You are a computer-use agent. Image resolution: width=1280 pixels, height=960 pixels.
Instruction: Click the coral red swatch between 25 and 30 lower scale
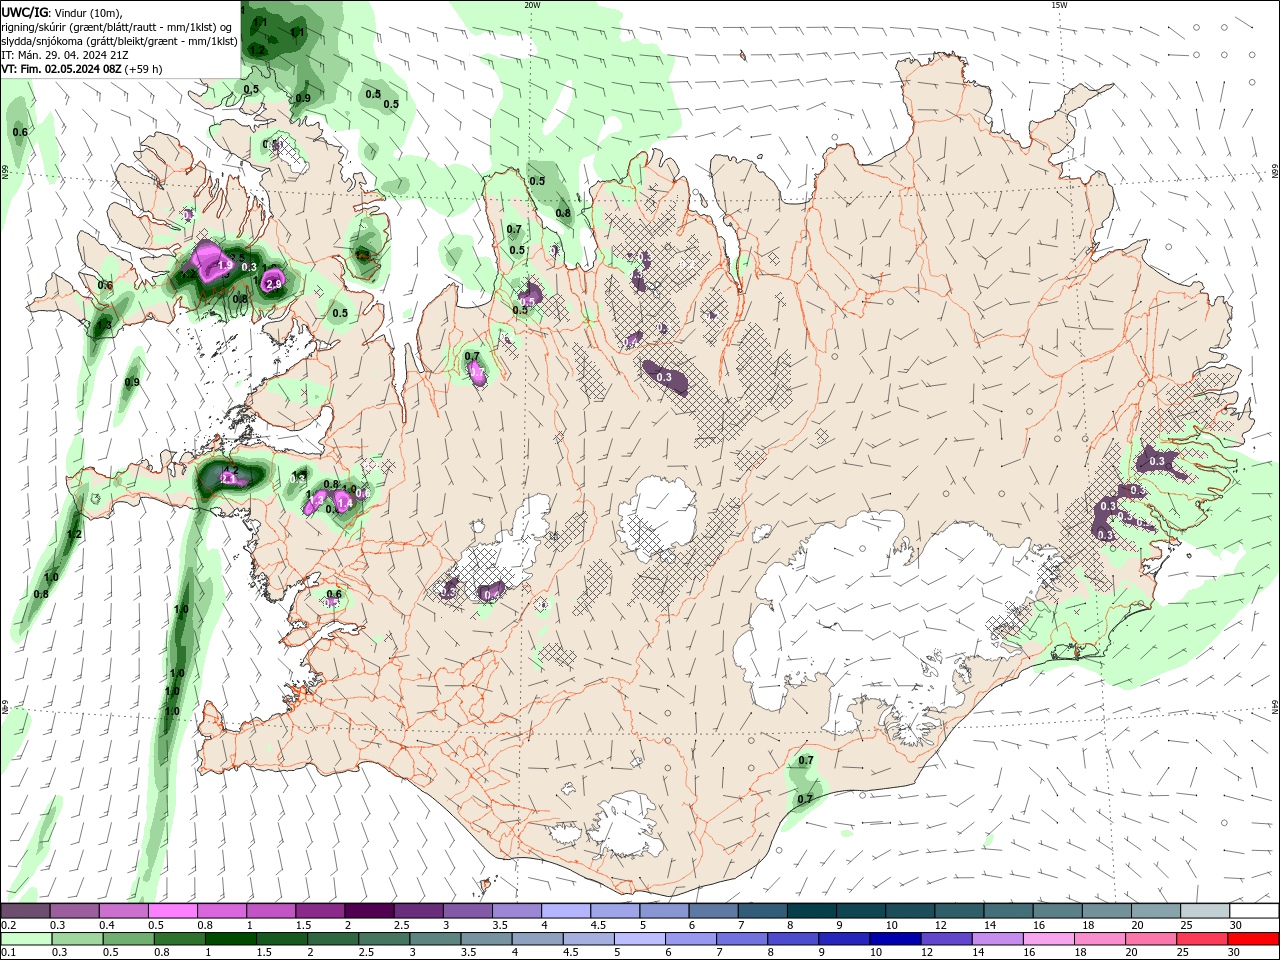pyautogui.click(x=1203, y=939)
